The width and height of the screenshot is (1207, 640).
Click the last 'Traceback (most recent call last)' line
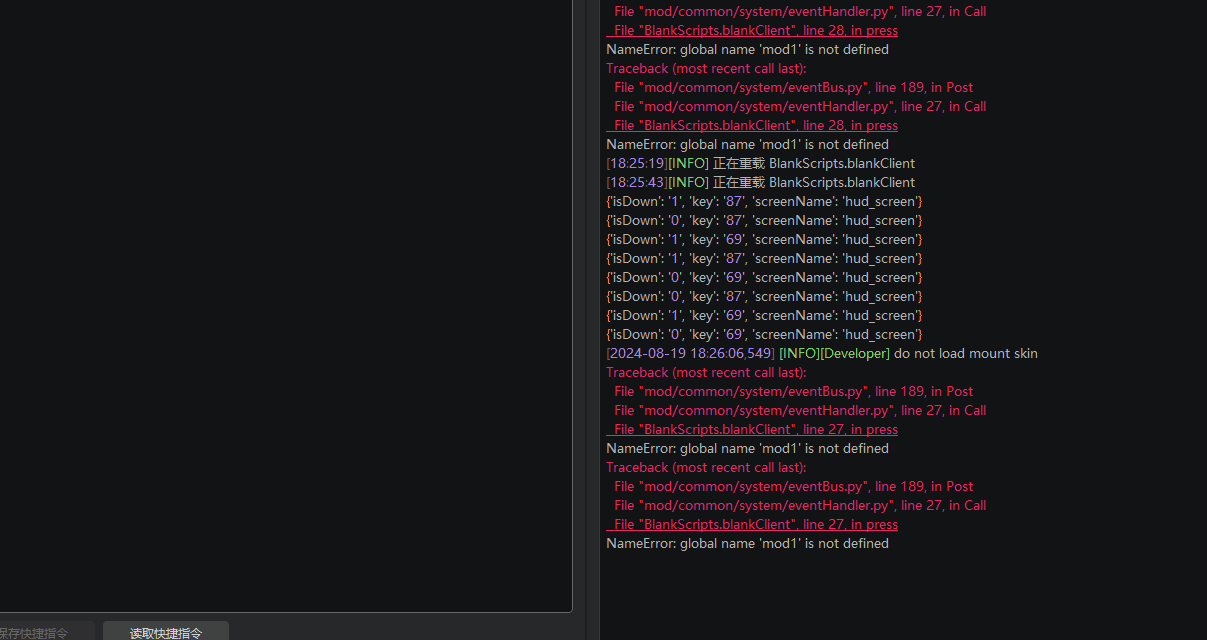click(706, 468)
